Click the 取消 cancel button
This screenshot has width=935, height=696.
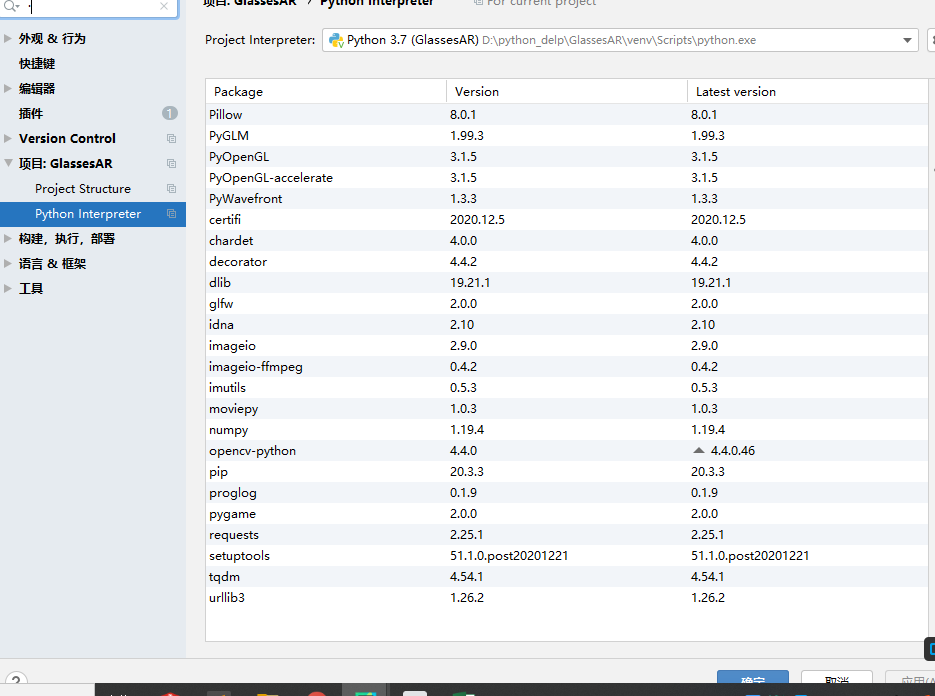[837, 679]
